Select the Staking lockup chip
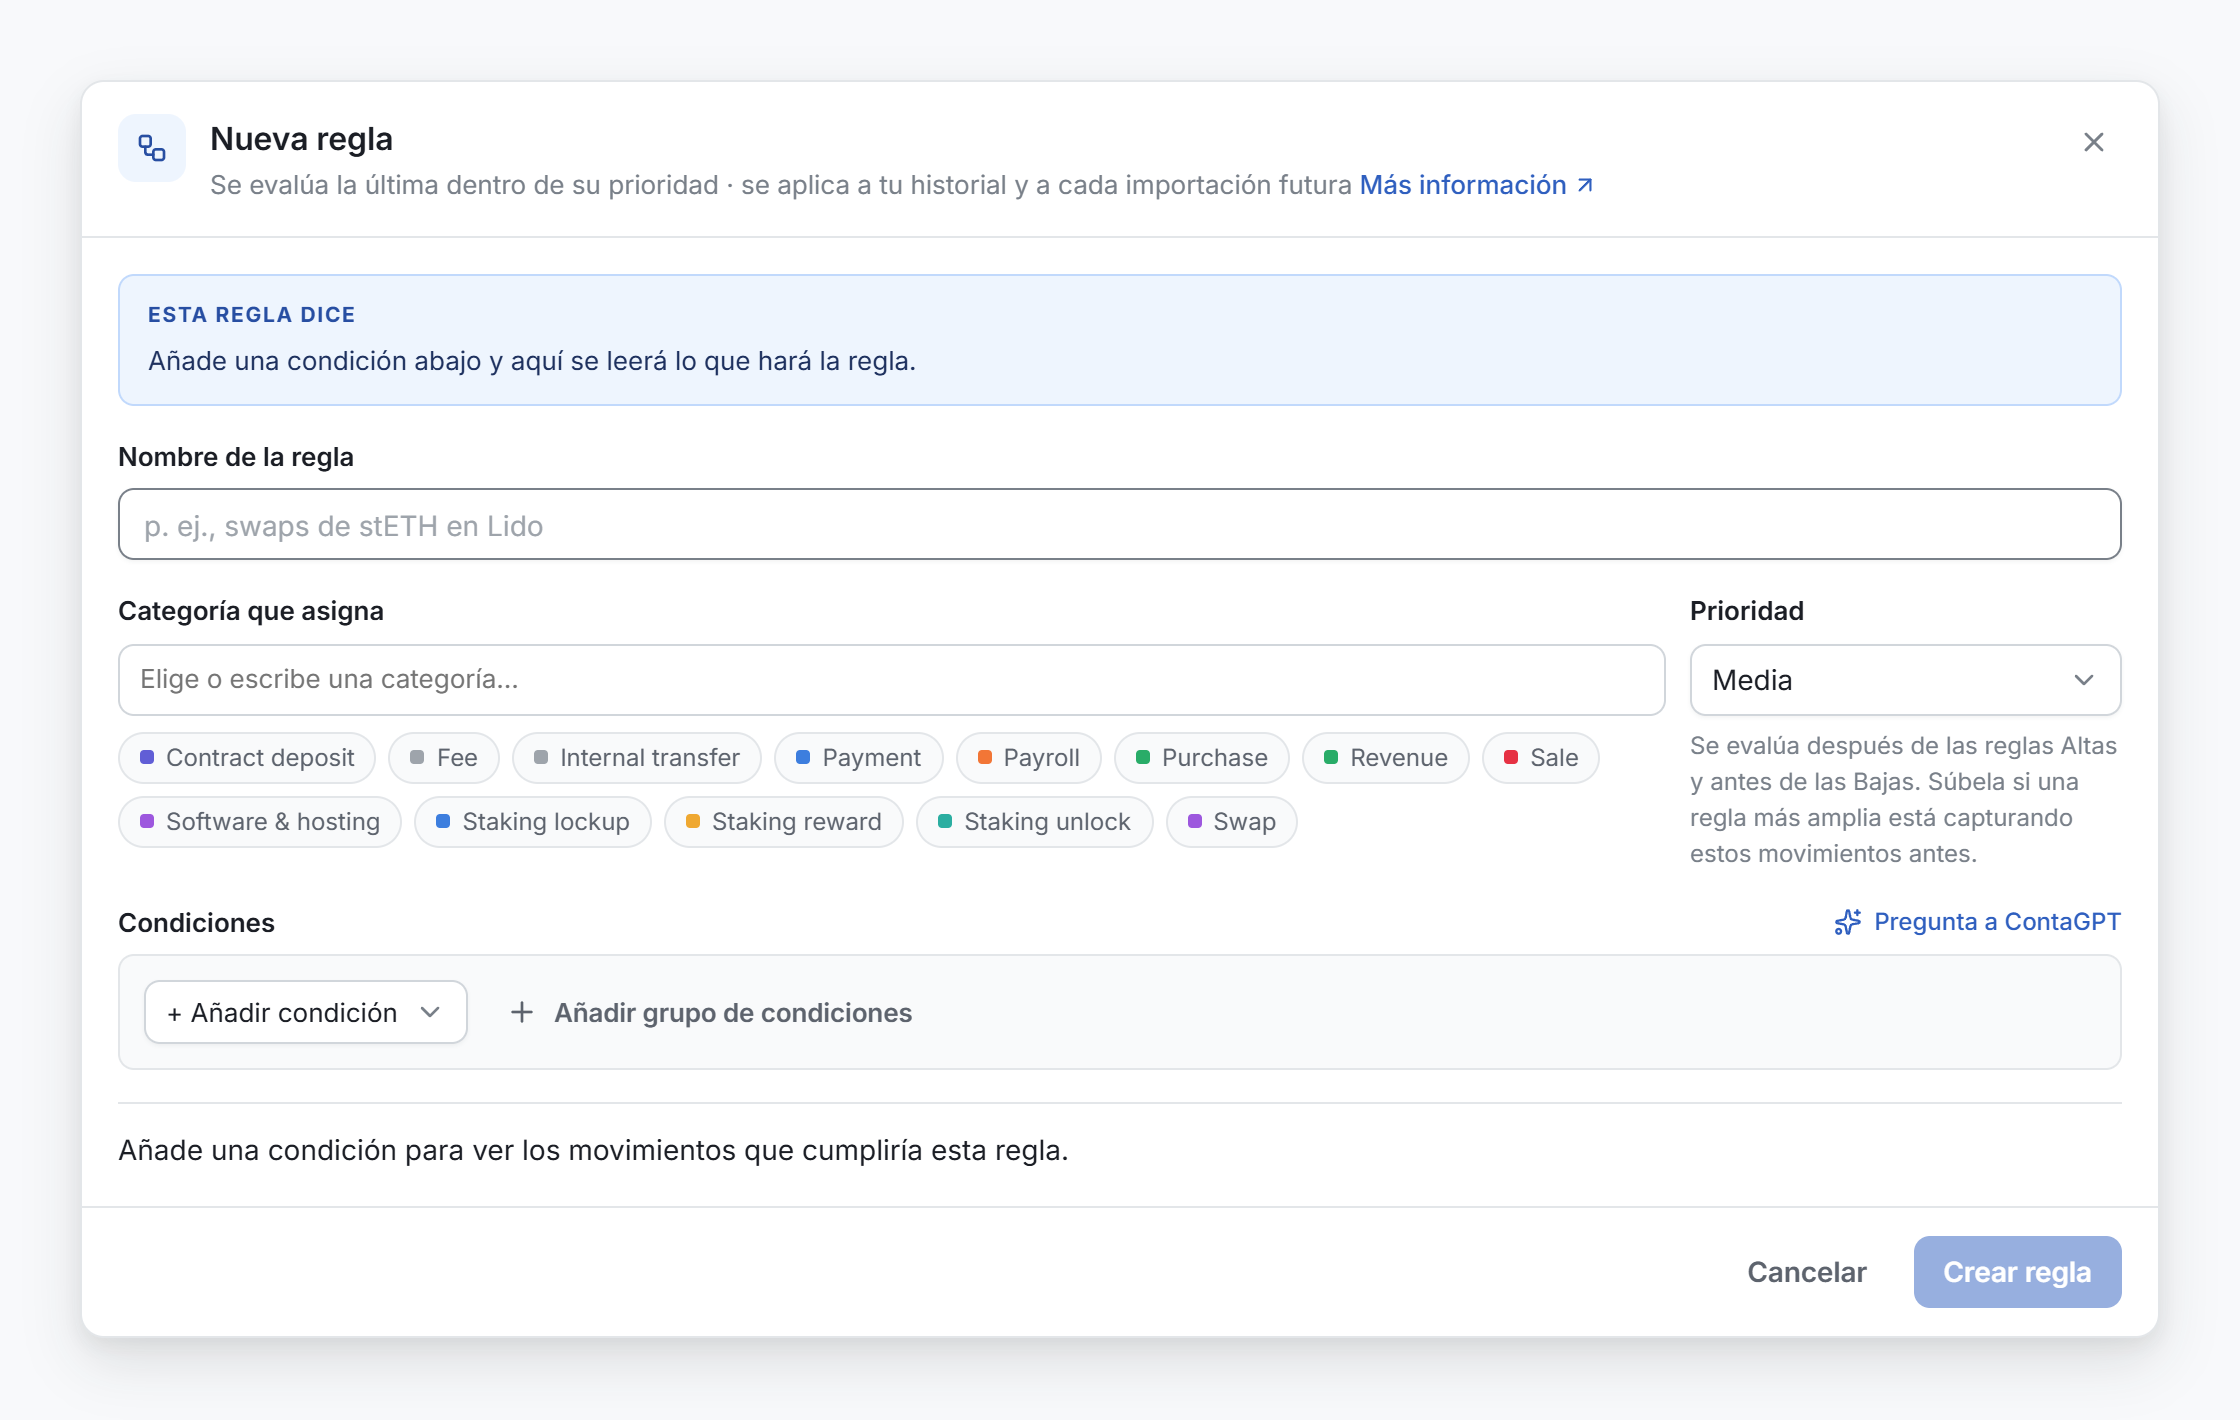This screenshot has height=1420, width=2240. pos(533,822)
